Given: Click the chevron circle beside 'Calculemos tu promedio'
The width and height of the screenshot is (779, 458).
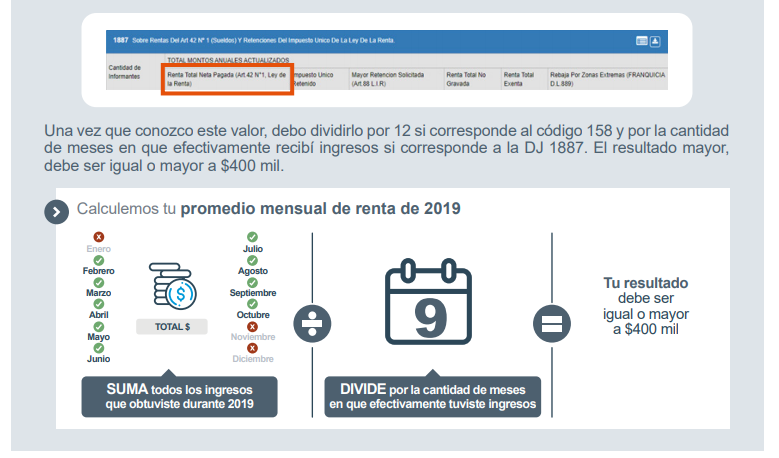Looking at the screenshot, I should point(56,212).
